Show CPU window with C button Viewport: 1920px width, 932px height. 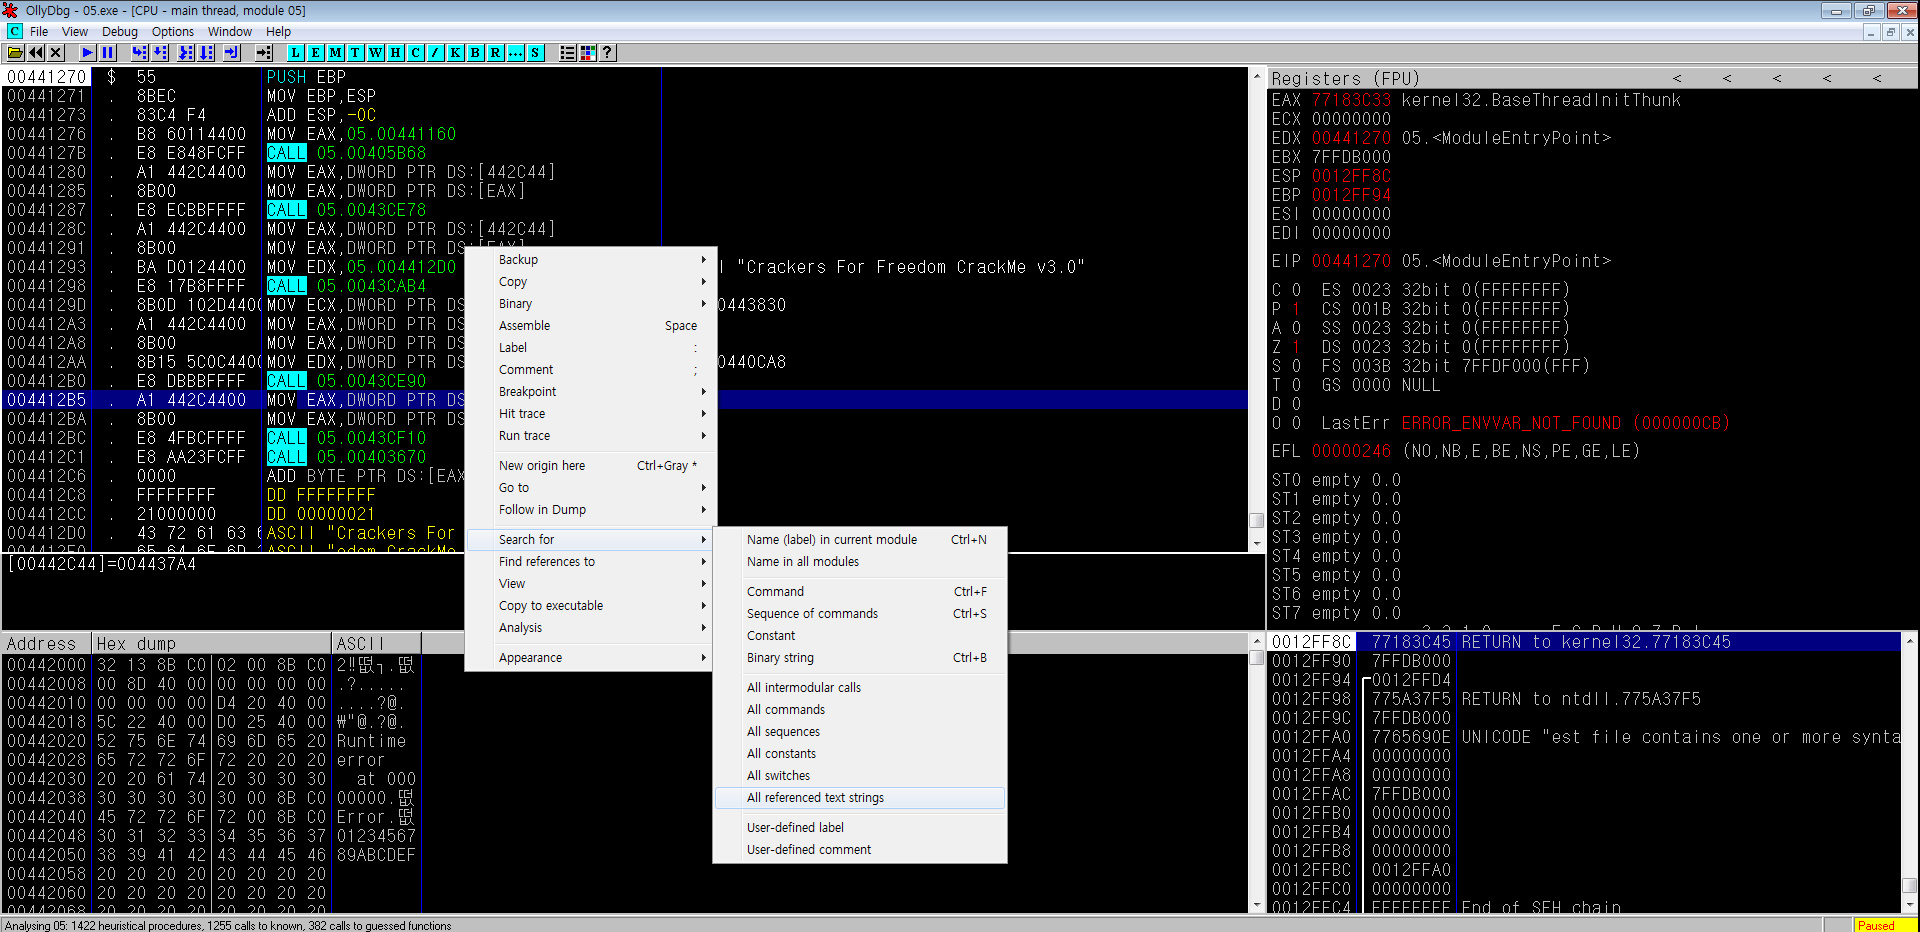point(416,53)
